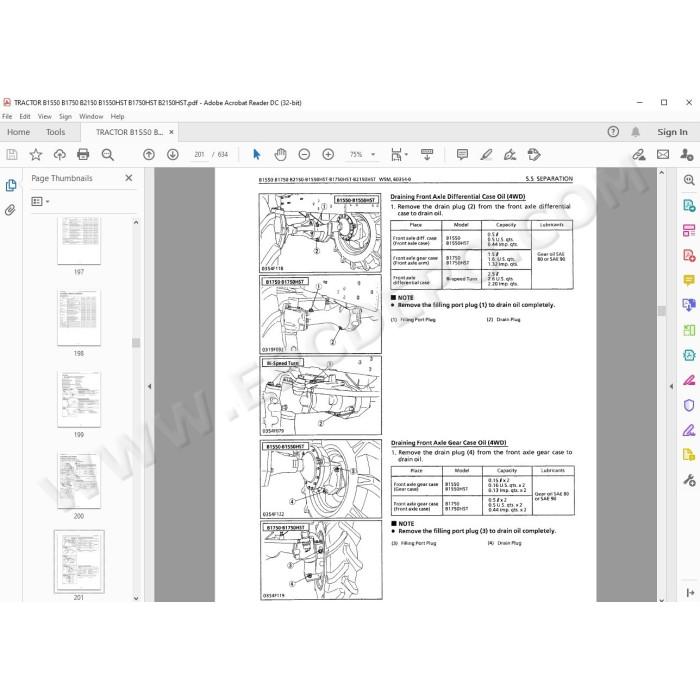
Task: Open Attachments paperclip panel
Action: pos(11,210)
